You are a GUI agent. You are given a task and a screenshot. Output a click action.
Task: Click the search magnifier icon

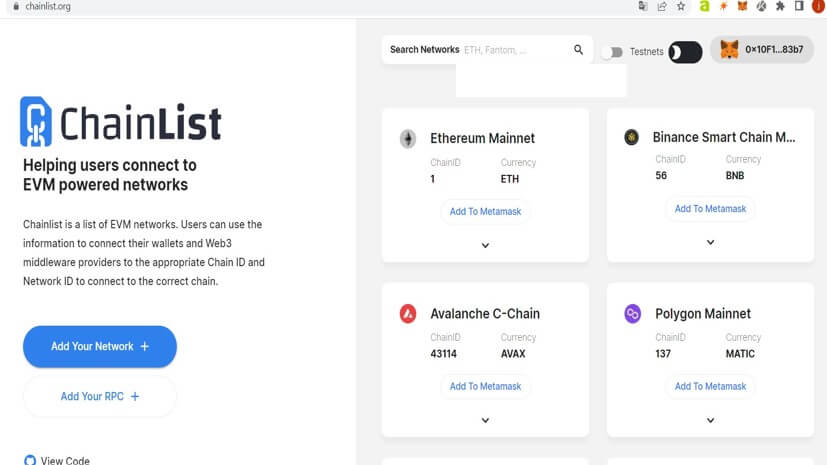579,50
